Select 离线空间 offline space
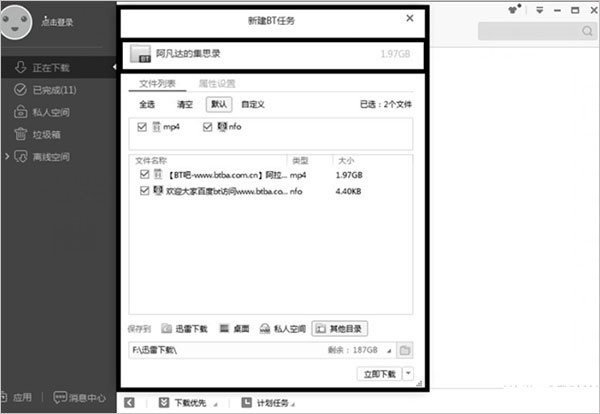600x414 pixels. 51,157
